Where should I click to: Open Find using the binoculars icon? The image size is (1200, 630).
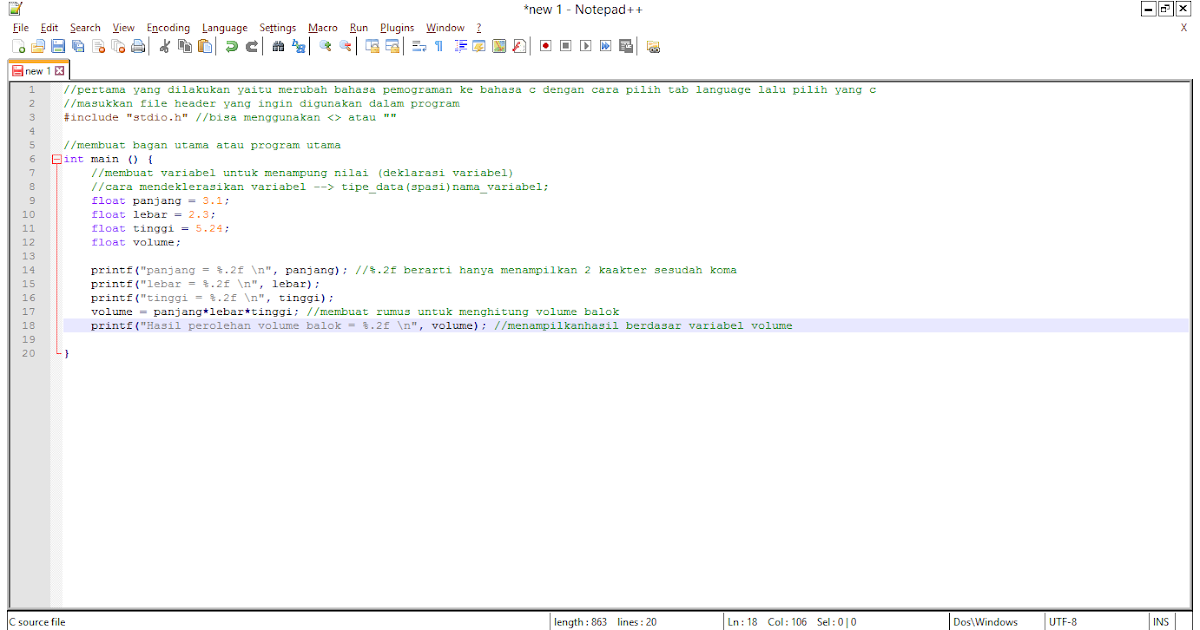coord(280,45)
